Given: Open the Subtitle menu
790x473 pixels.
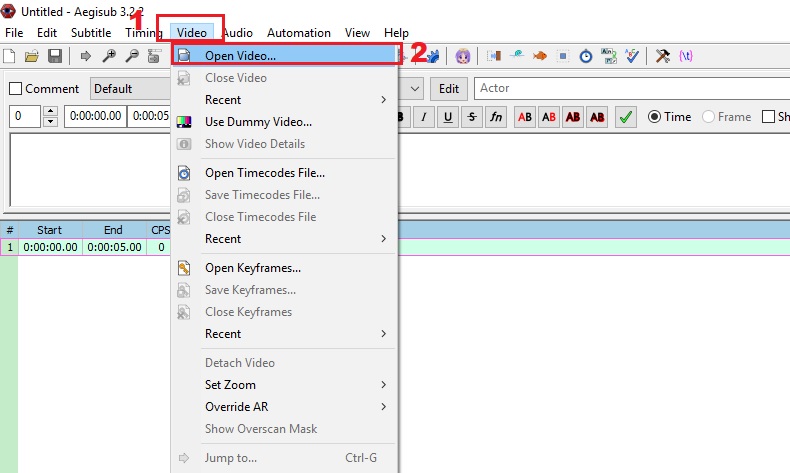Looking at the screenshot, I should [91, 33].
